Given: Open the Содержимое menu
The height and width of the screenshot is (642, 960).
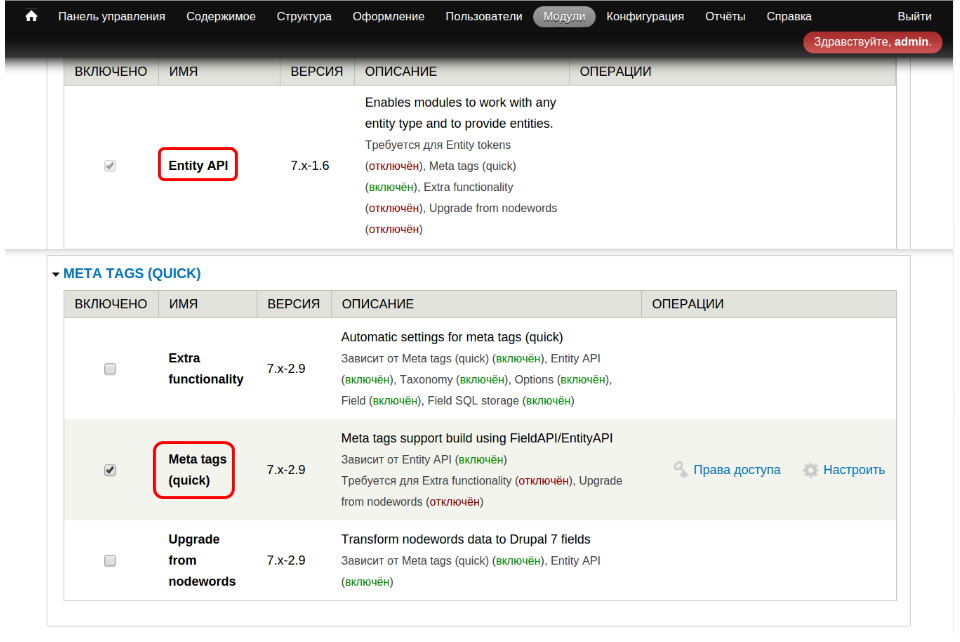Looking at the screenshot, I should click(221, 16).
